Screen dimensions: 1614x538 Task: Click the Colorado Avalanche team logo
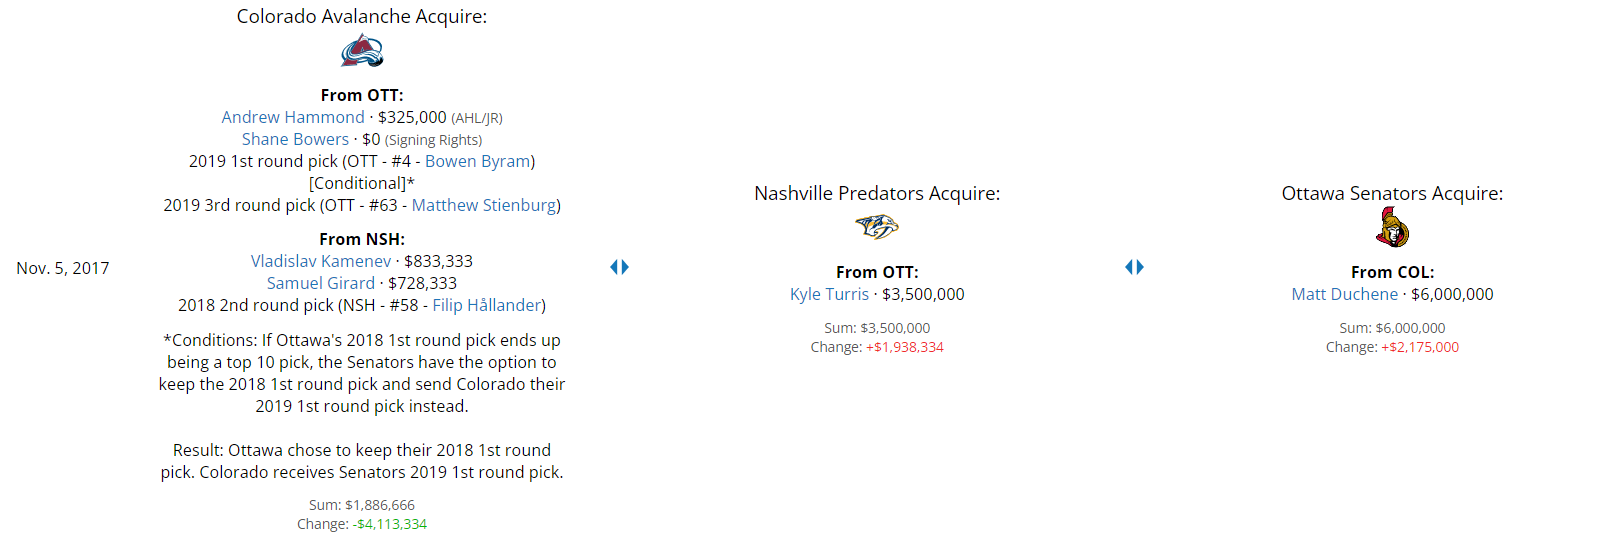click(362, 51)
